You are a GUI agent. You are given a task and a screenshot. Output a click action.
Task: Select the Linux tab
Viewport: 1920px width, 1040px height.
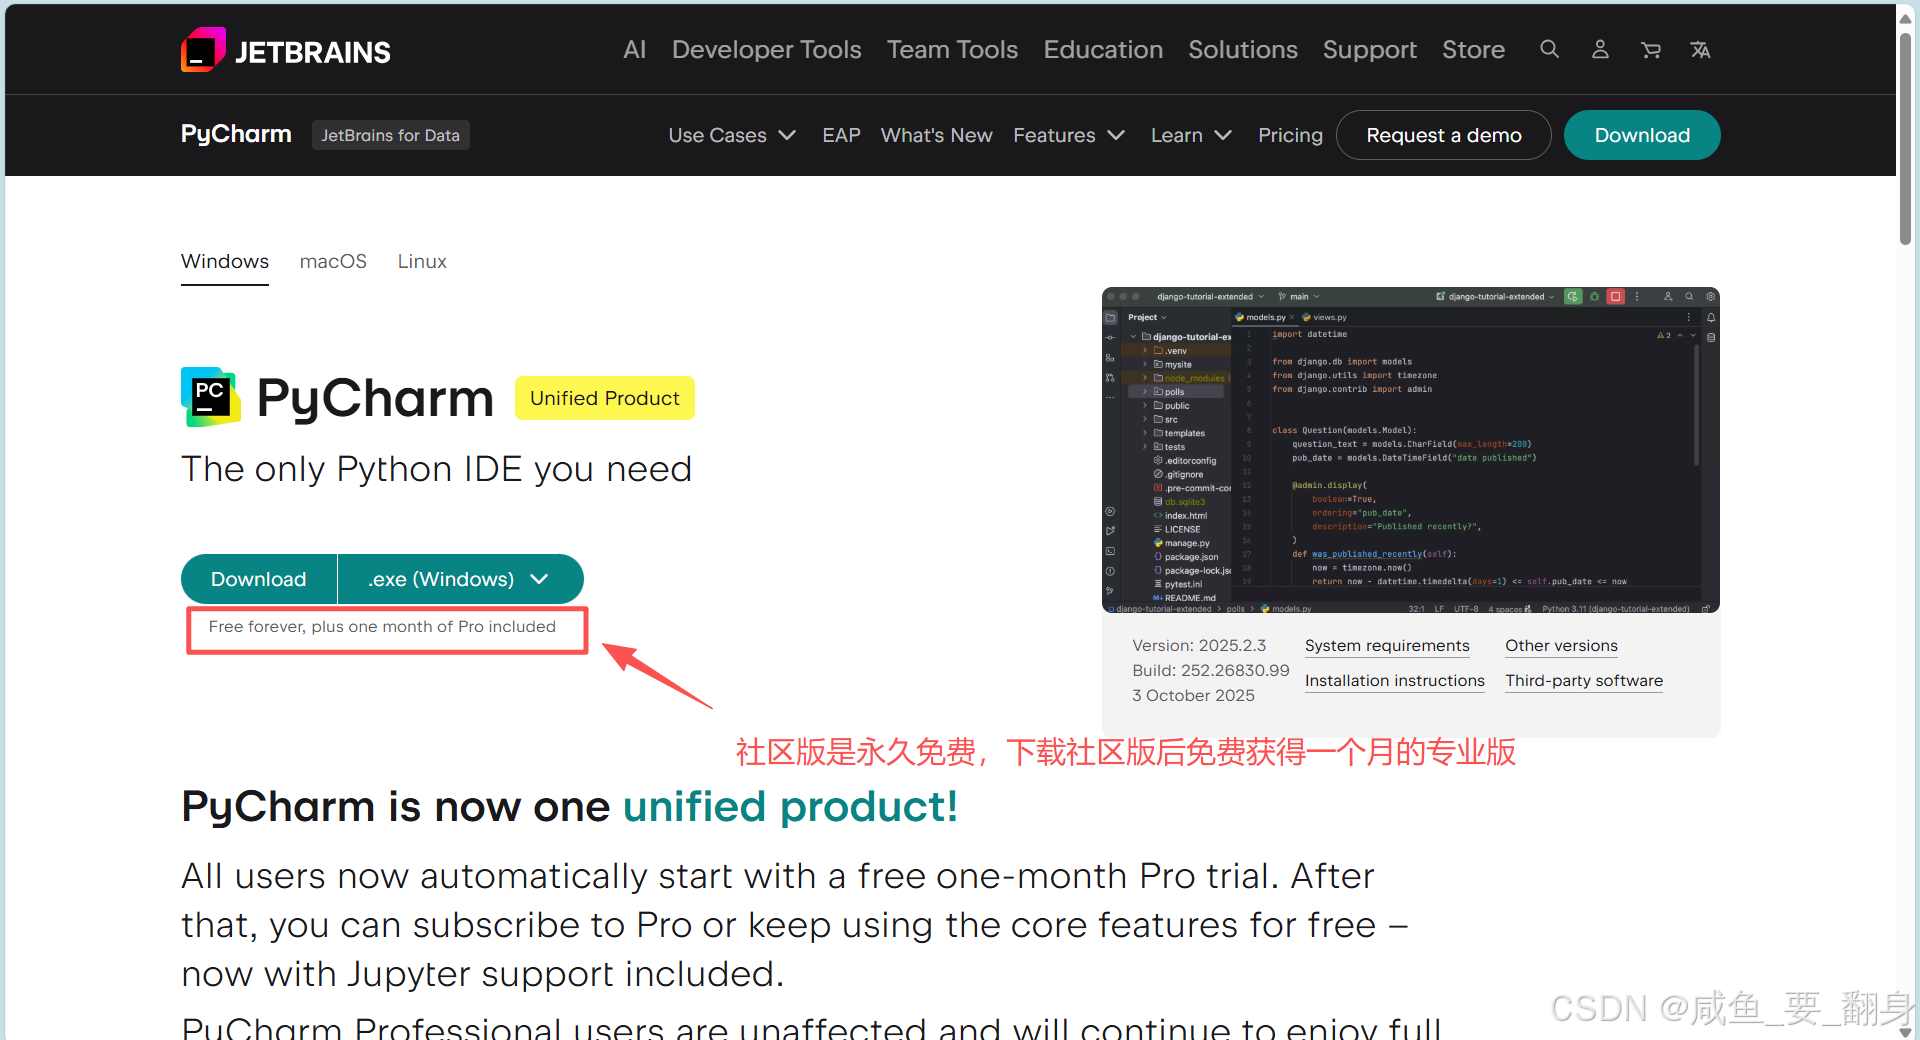pos(422,261)
